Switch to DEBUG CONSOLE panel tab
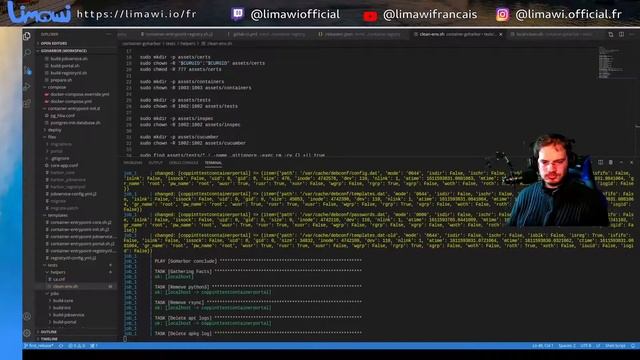Viewport: 640px width, 360px height. tap(184, 162)
